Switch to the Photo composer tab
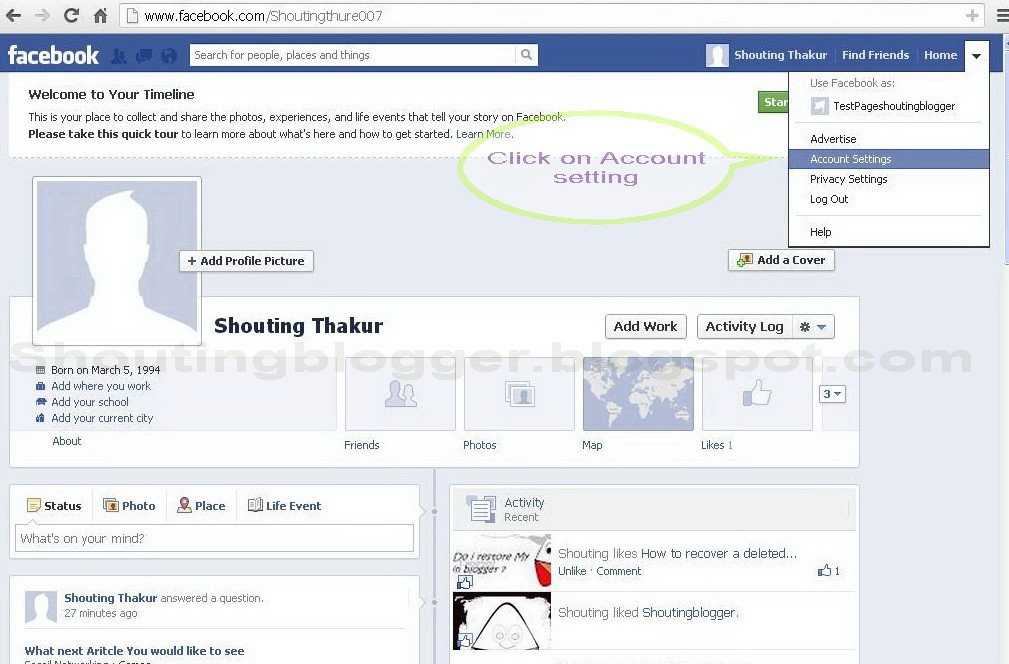The image size is (1009, 664). (129, 506)
